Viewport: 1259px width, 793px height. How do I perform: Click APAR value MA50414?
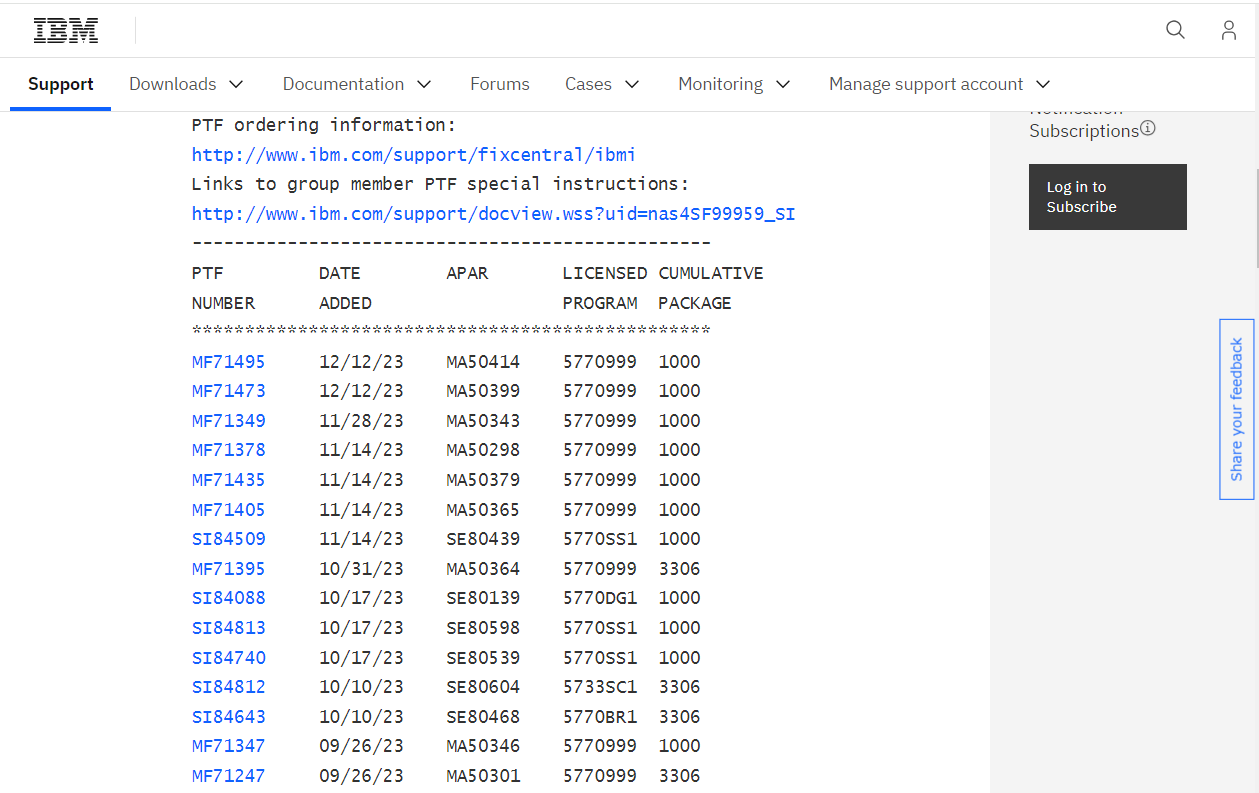coord(483,361)
